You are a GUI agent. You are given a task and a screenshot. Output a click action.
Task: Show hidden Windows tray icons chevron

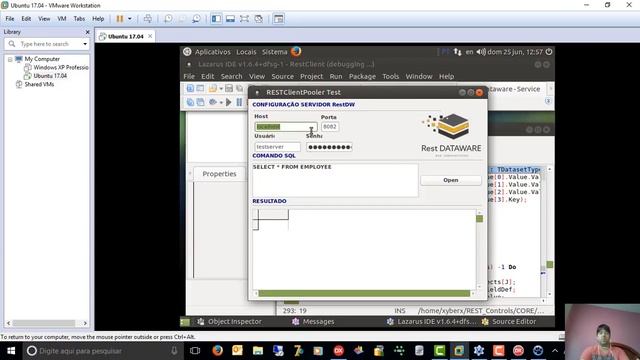(555, 351)
